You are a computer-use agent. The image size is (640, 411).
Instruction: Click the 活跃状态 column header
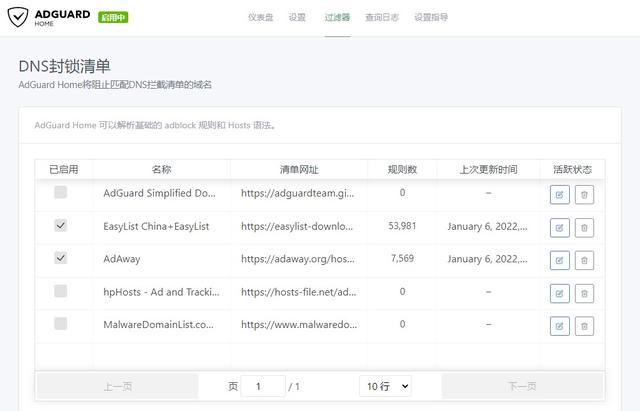572,169
